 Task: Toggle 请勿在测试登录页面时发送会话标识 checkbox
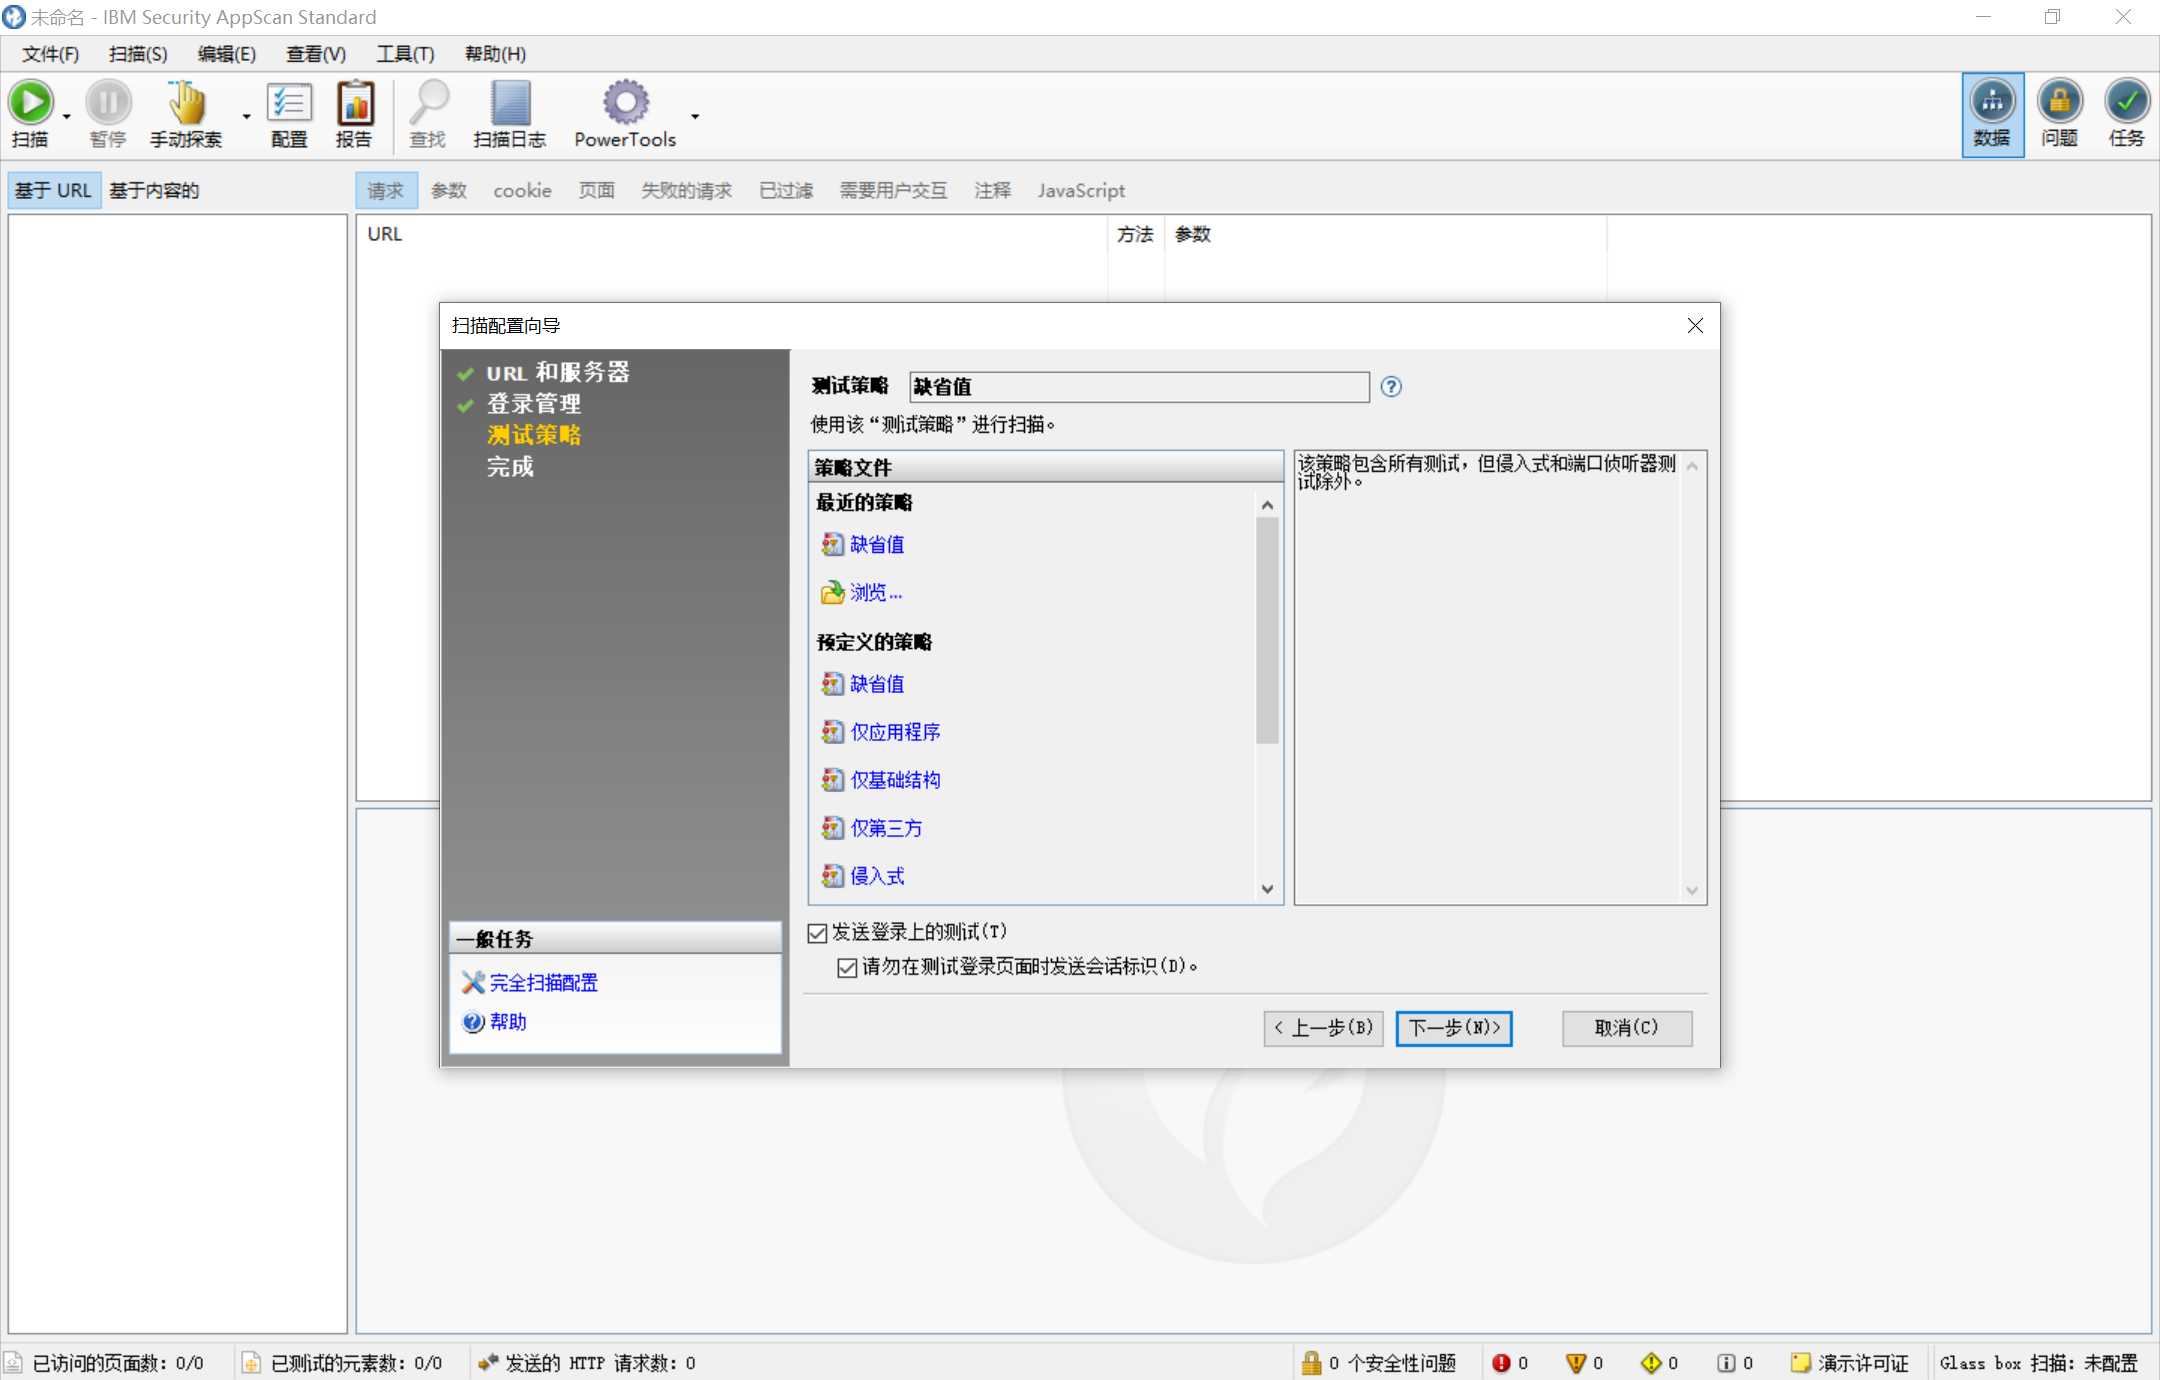point(847,967)
